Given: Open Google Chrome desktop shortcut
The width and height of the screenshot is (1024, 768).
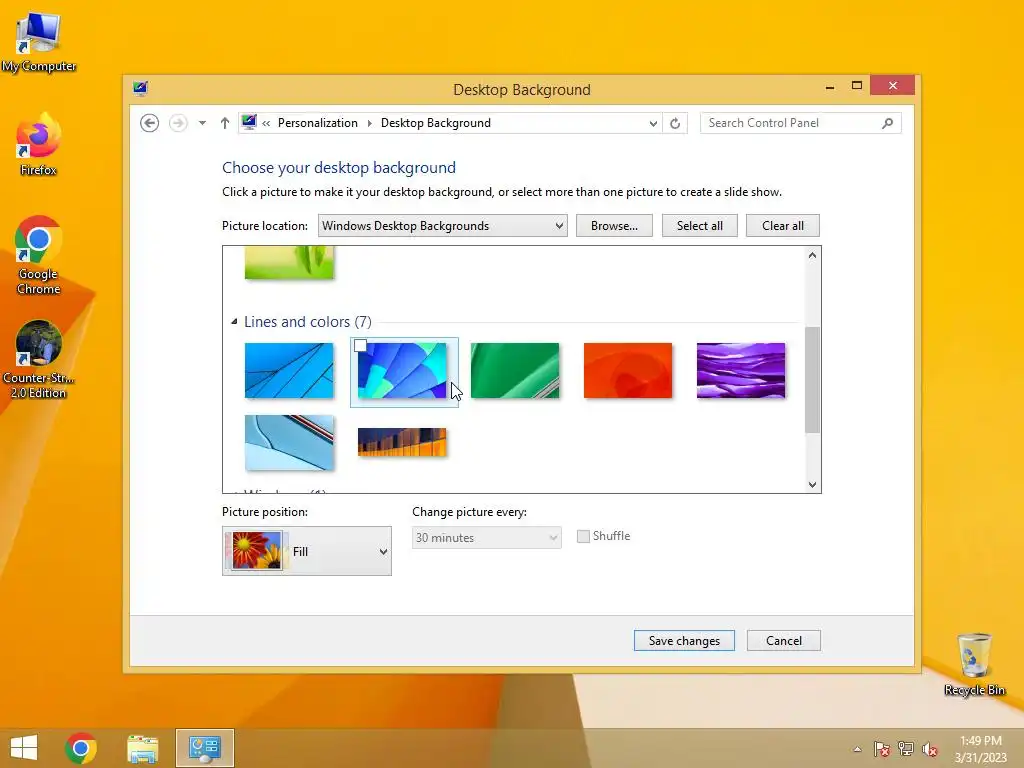Looking at the screenshot, I should [x=39, y=255].
